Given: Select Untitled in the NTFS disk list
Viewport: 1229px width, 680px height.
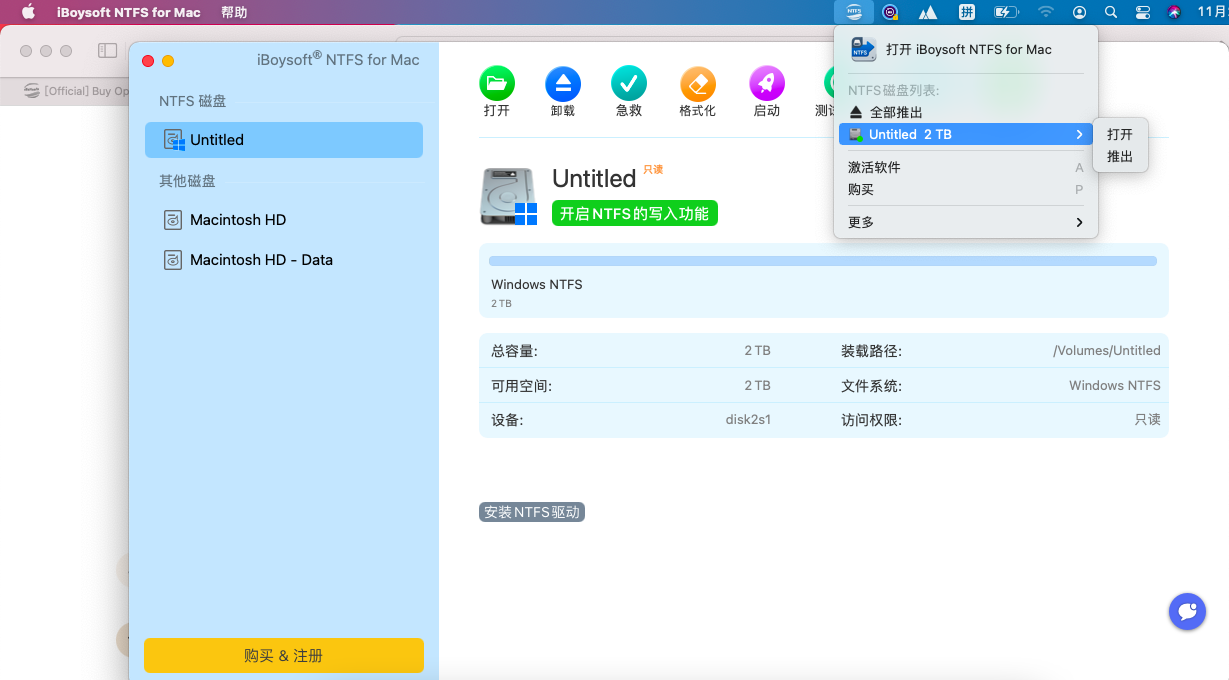Looking at the screenshot, I should tap(284, 140).
